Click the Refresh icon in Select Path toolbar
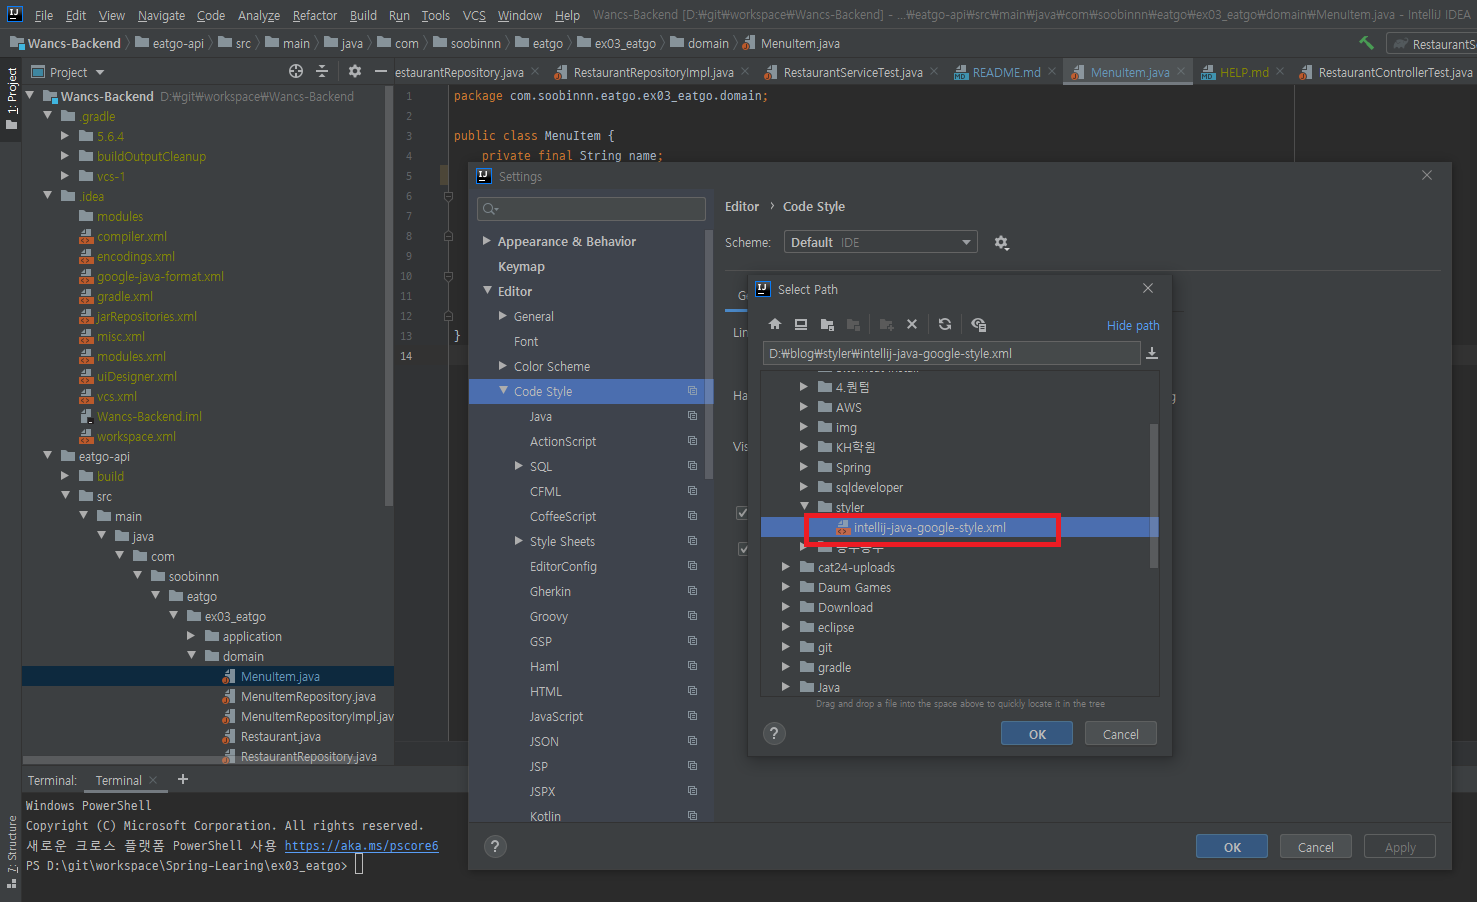Screen dimensions: 1477x902 coord(945,324)
